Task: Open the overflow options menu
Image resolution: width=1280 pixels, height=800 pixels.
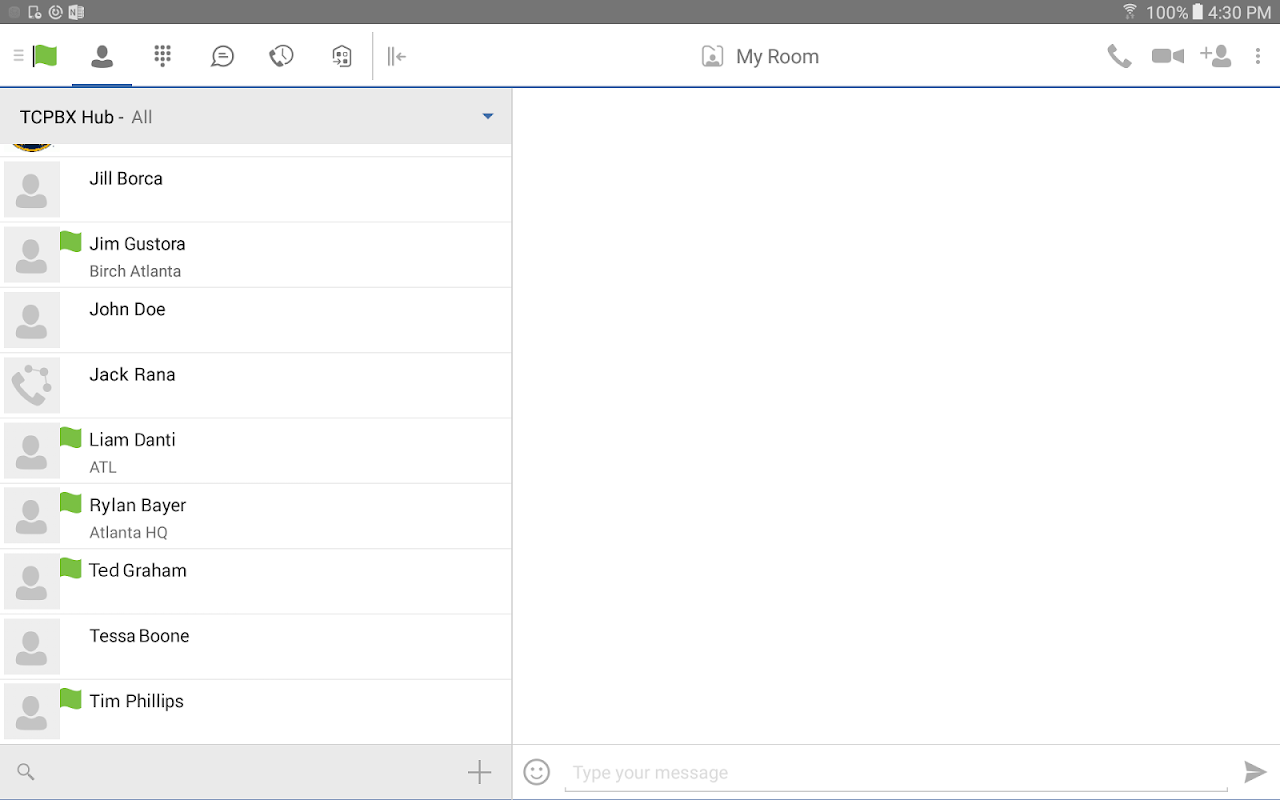Action: pyautogui.click(x=1258, y=56)
